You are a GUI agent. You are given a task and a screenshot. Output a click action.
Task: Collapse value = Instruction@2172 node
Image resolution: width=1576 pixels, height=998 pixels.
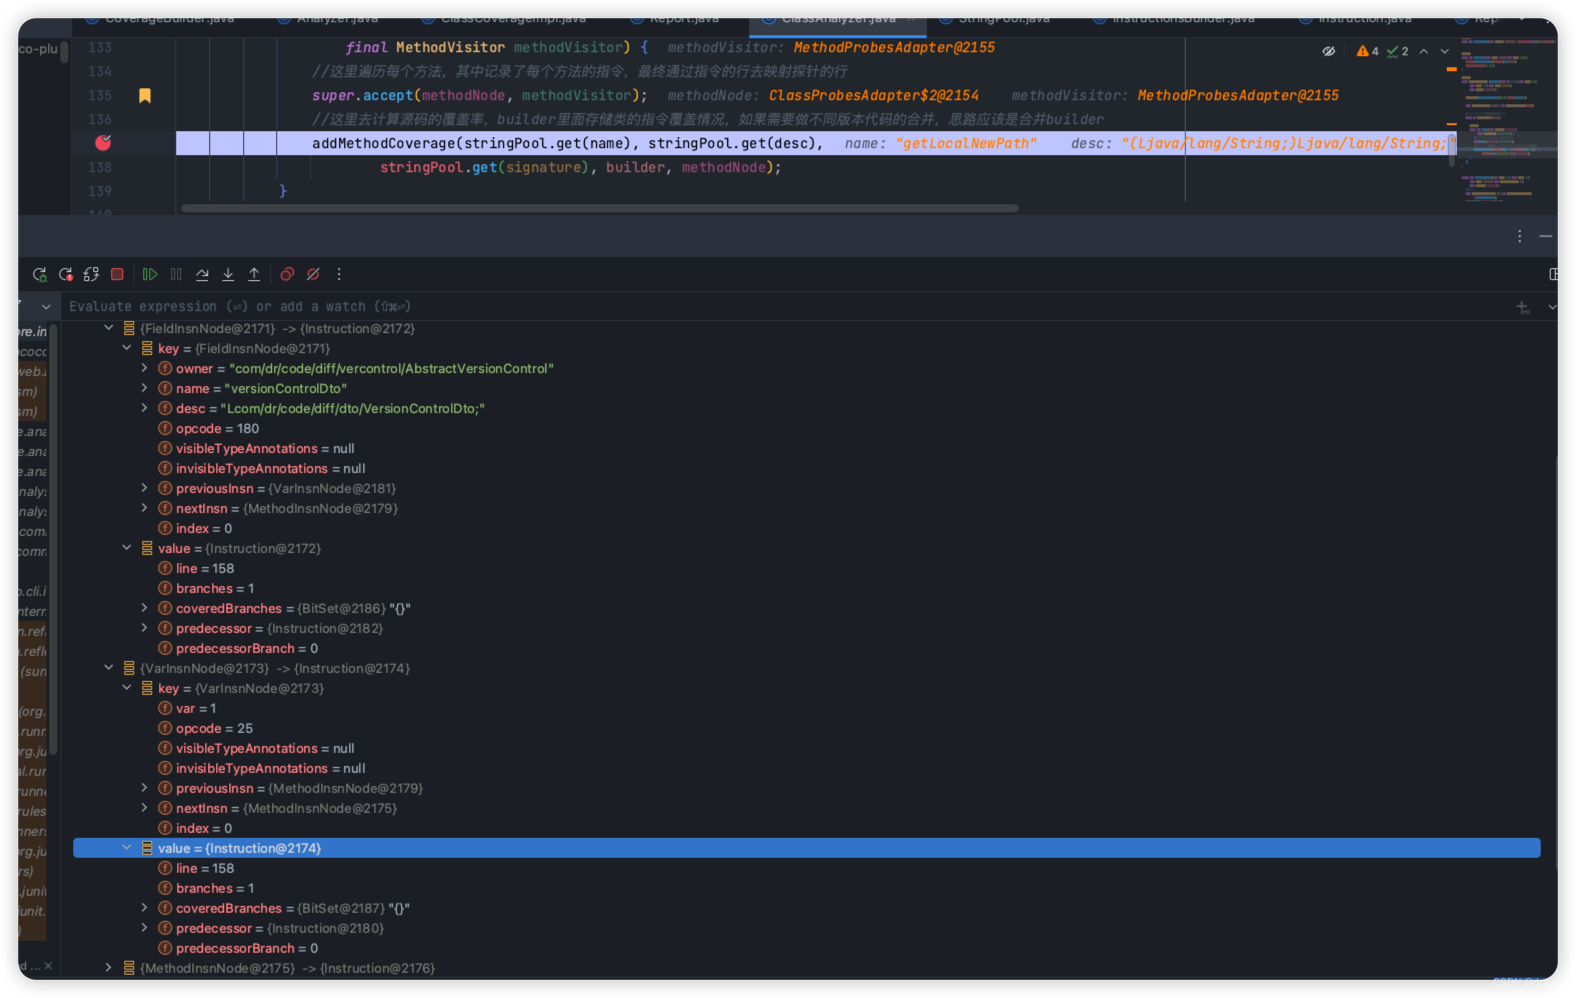tap(127, 548)
